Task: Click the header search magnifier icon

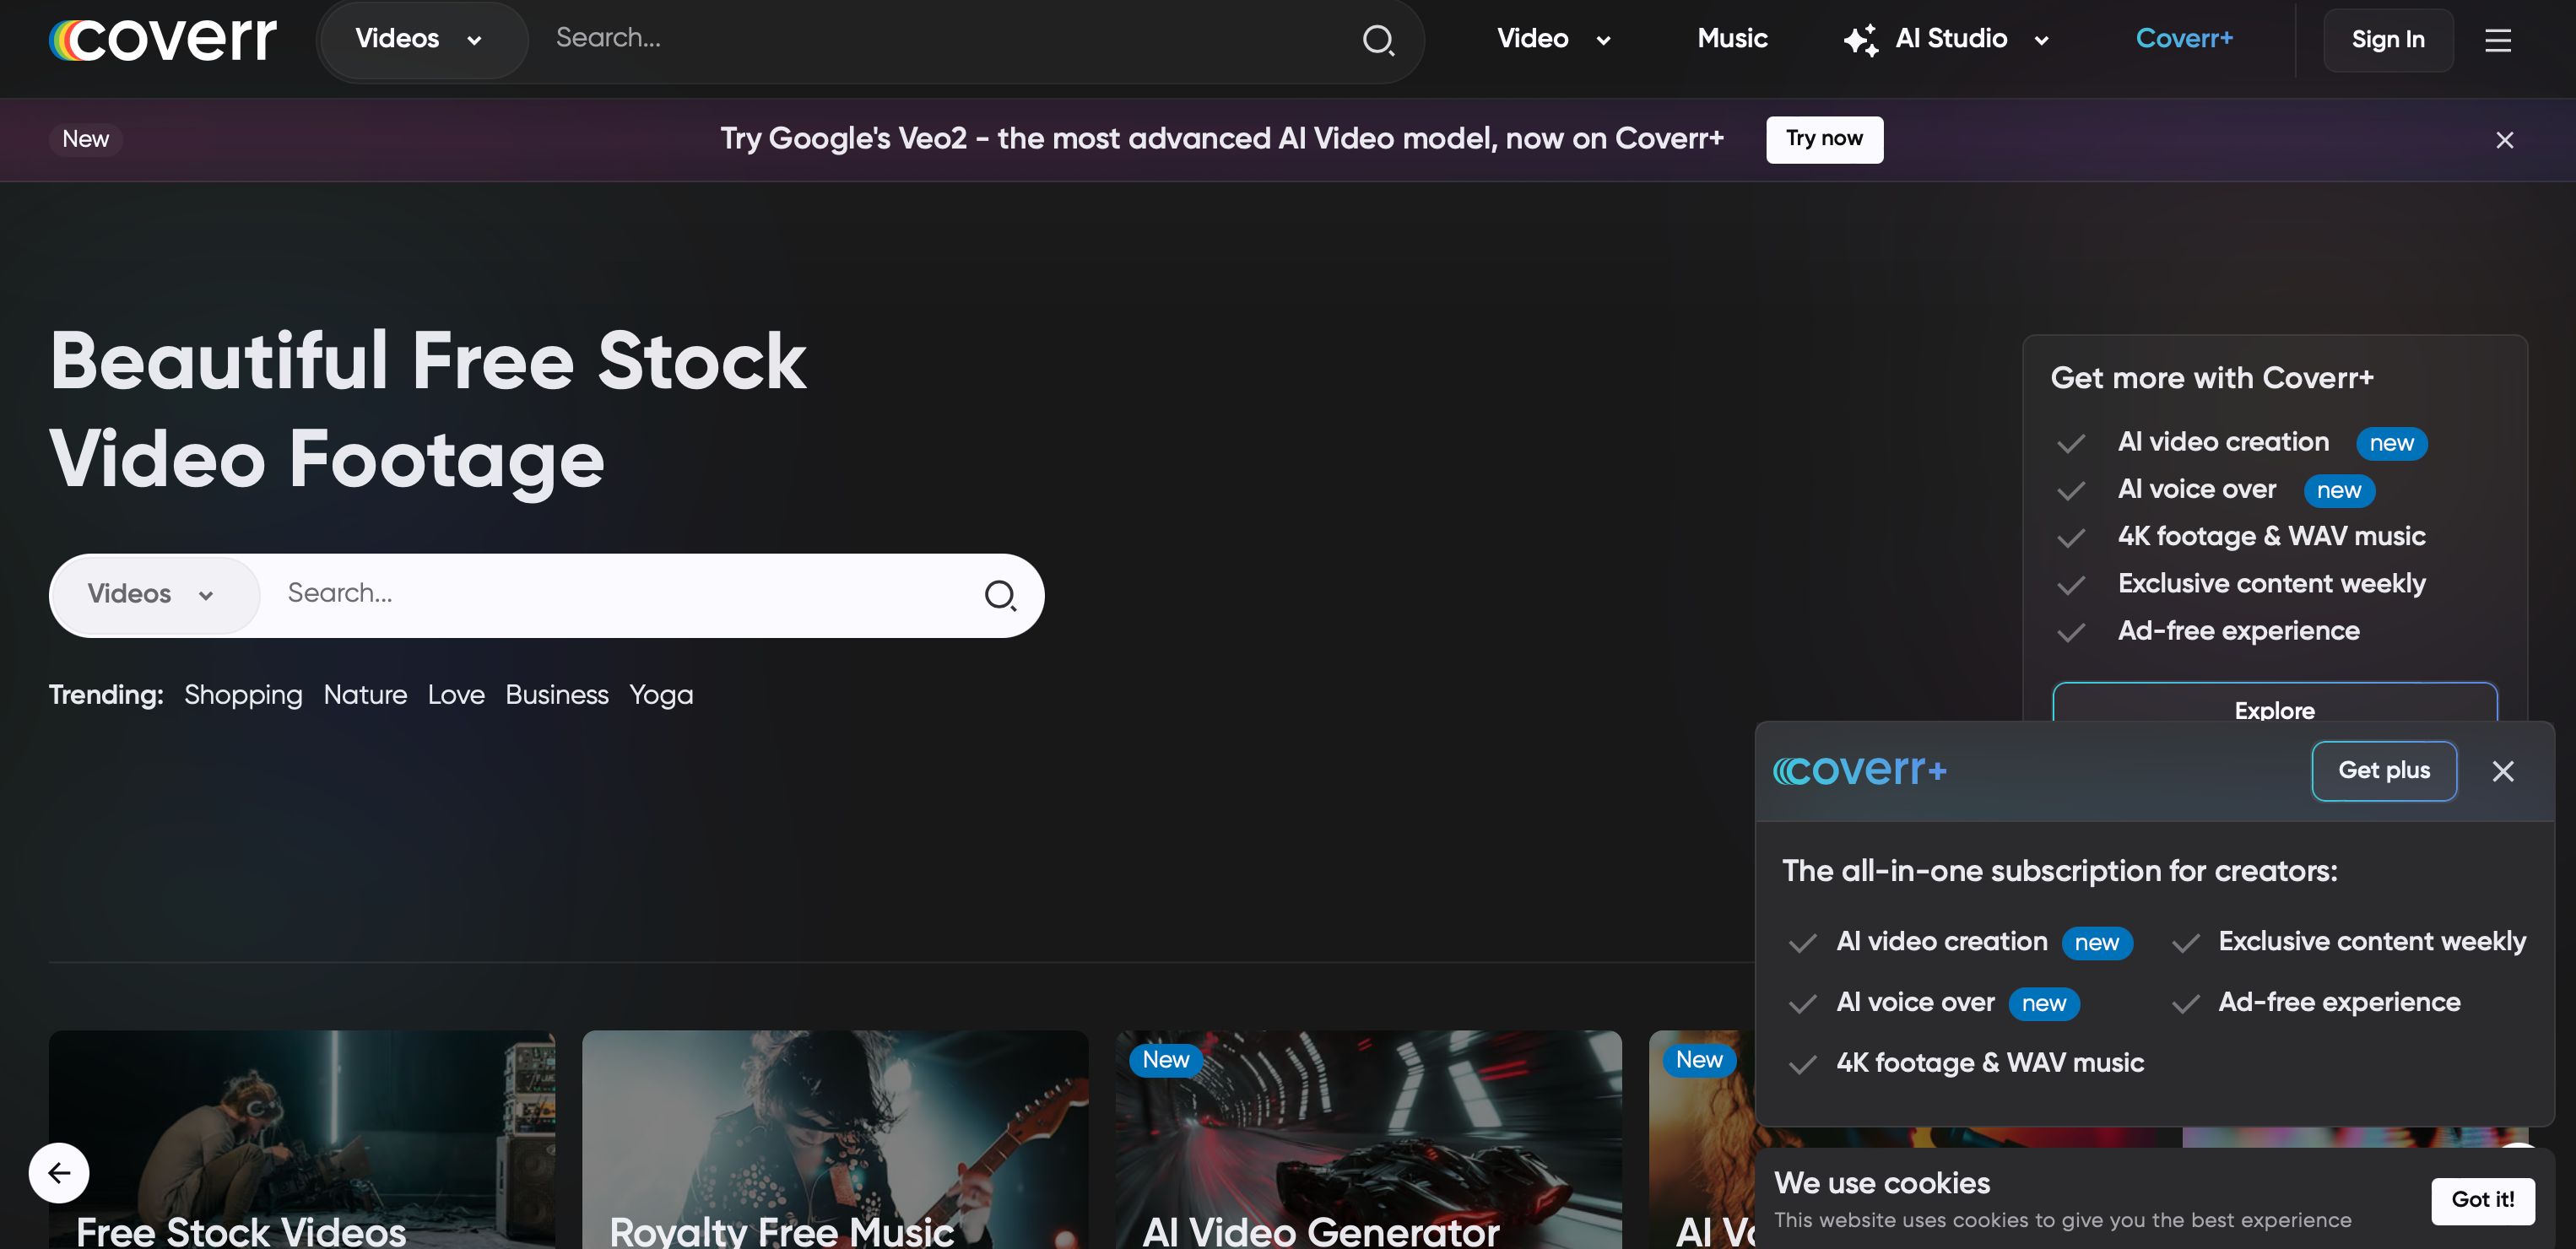Action: 1378,40
